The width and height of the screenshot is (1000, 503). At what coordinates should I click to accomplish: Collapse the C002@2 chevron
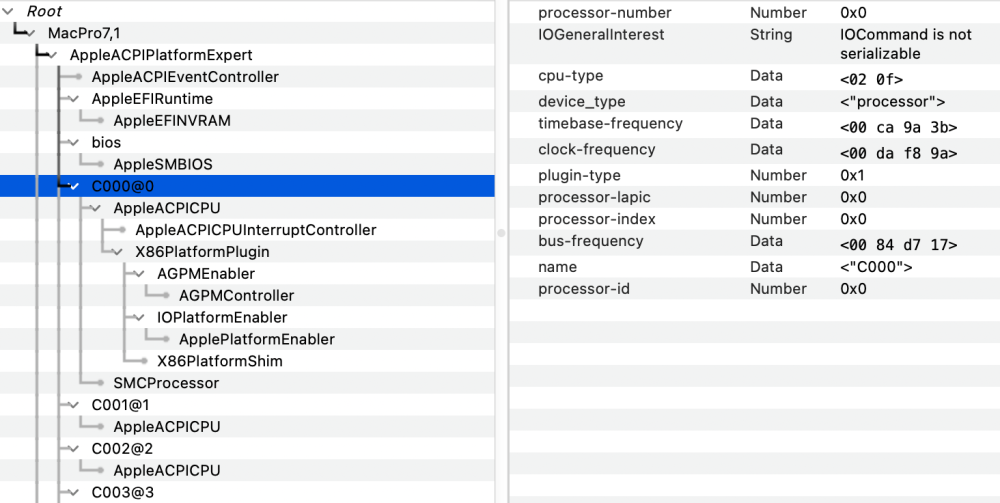pyautogui.click(x=74, y=449)
